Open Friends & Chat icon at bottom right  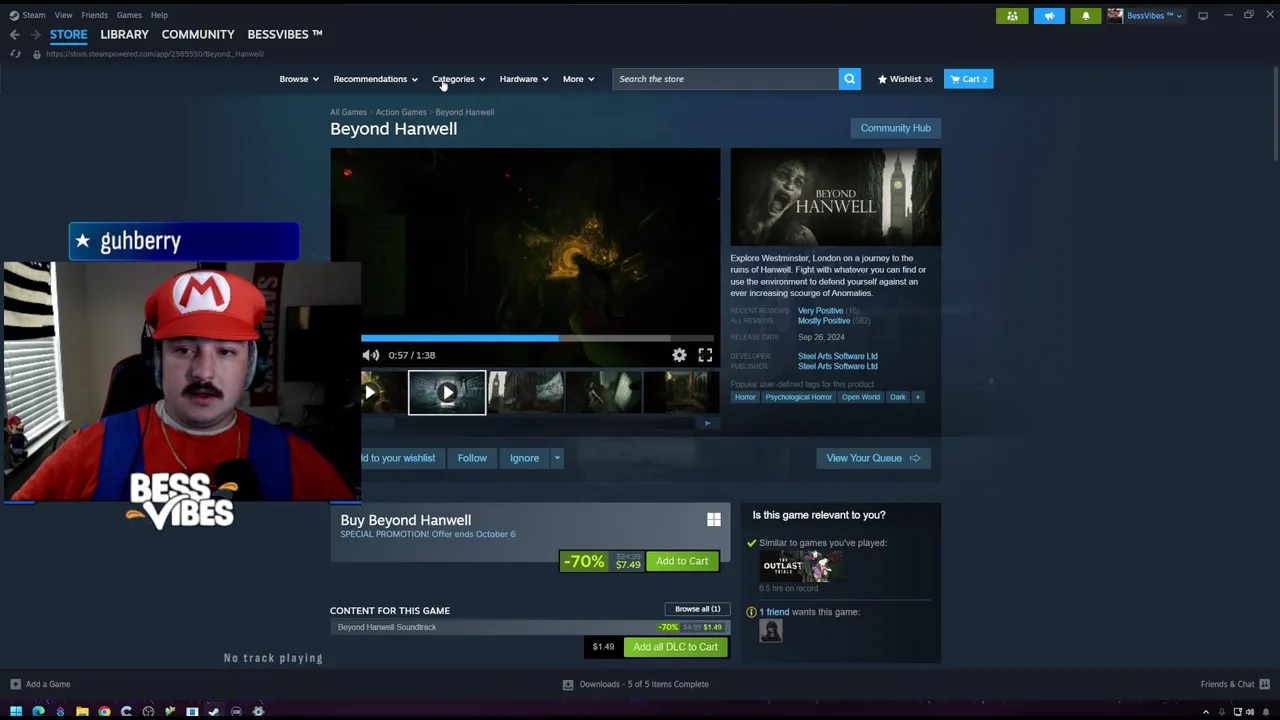click(1265, 684)
